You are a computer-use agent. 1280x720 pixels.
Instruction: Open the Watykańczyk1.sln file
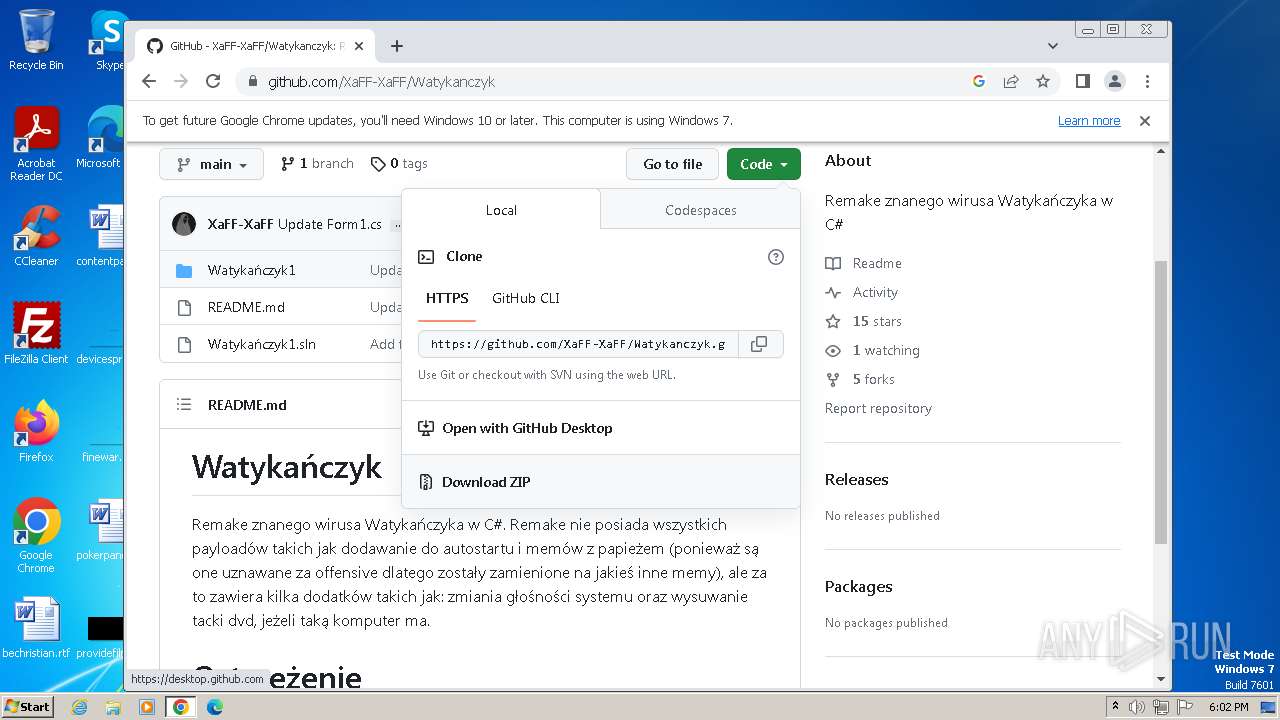[262, 344]
